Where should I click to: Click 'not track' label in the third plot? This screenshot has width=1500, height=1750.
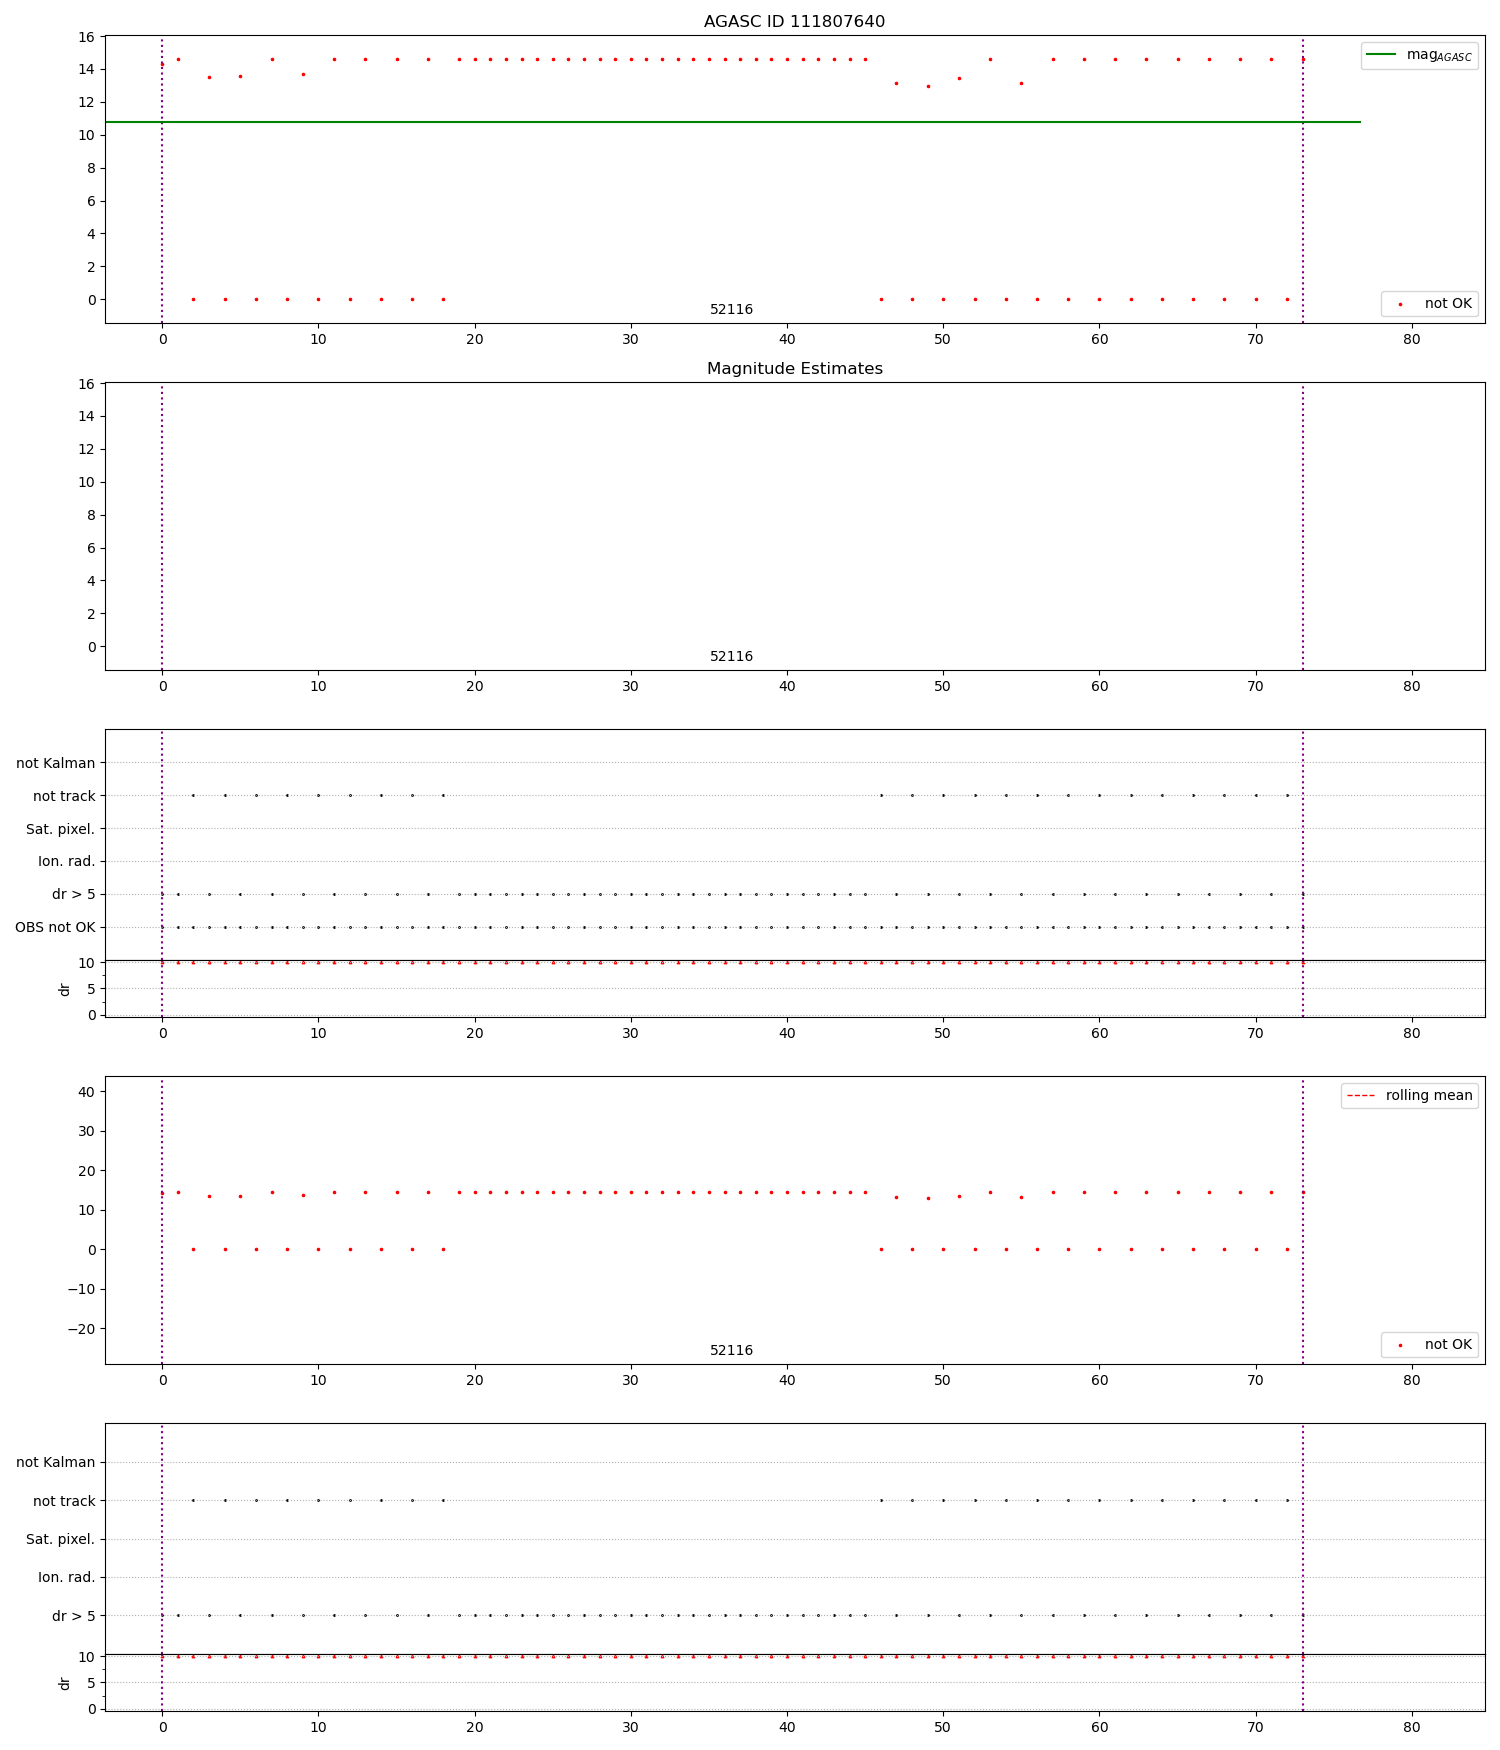pyautogui.click(x=64, y=796)
